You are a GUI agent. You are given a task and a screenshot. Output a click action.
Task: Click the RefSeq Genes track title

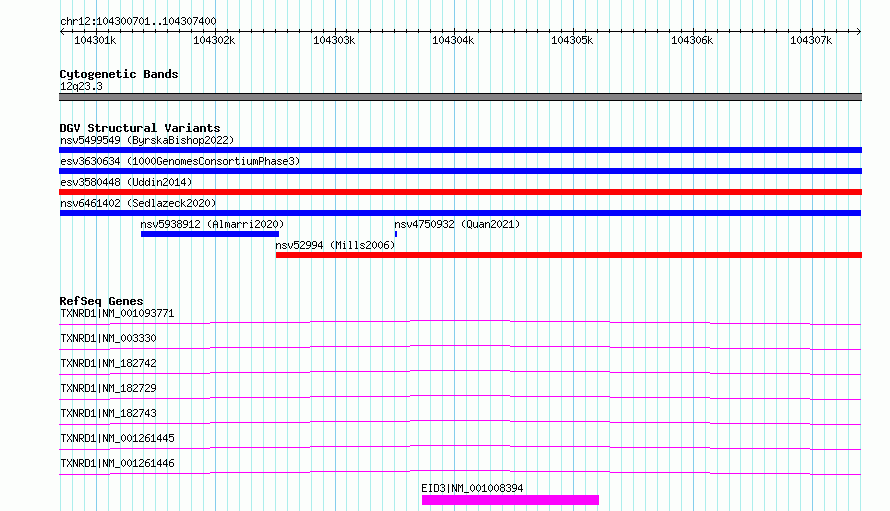pos(102,301)
